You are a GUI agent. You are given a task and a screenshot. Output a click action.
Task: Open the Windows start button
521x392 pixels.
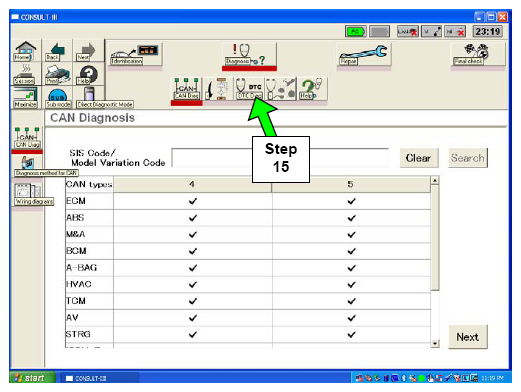[x=32, y=378]
